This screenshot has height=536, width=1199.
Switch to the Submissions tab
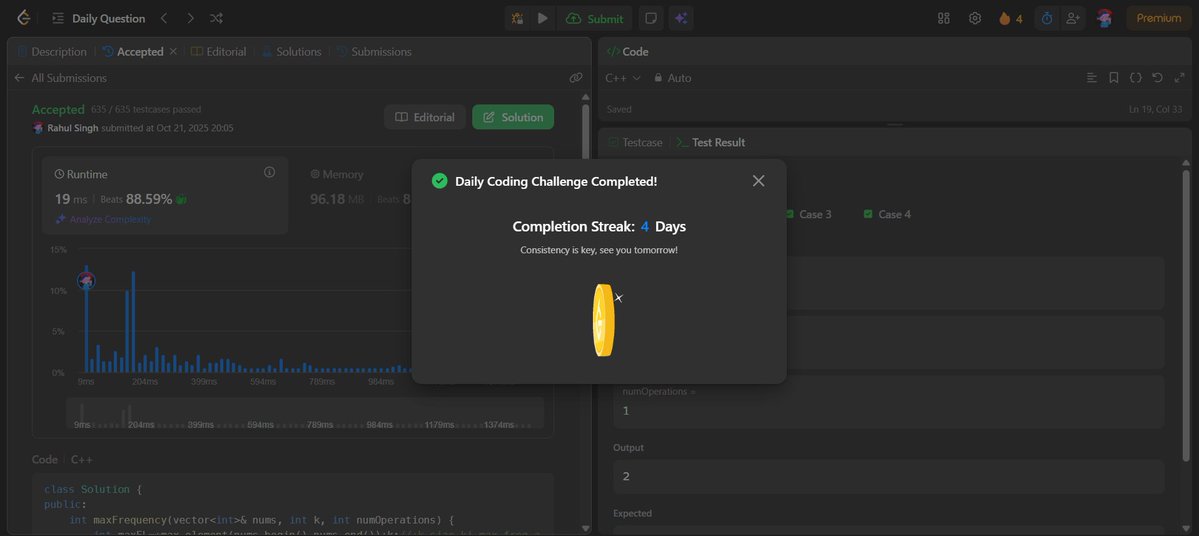point(374,52)
